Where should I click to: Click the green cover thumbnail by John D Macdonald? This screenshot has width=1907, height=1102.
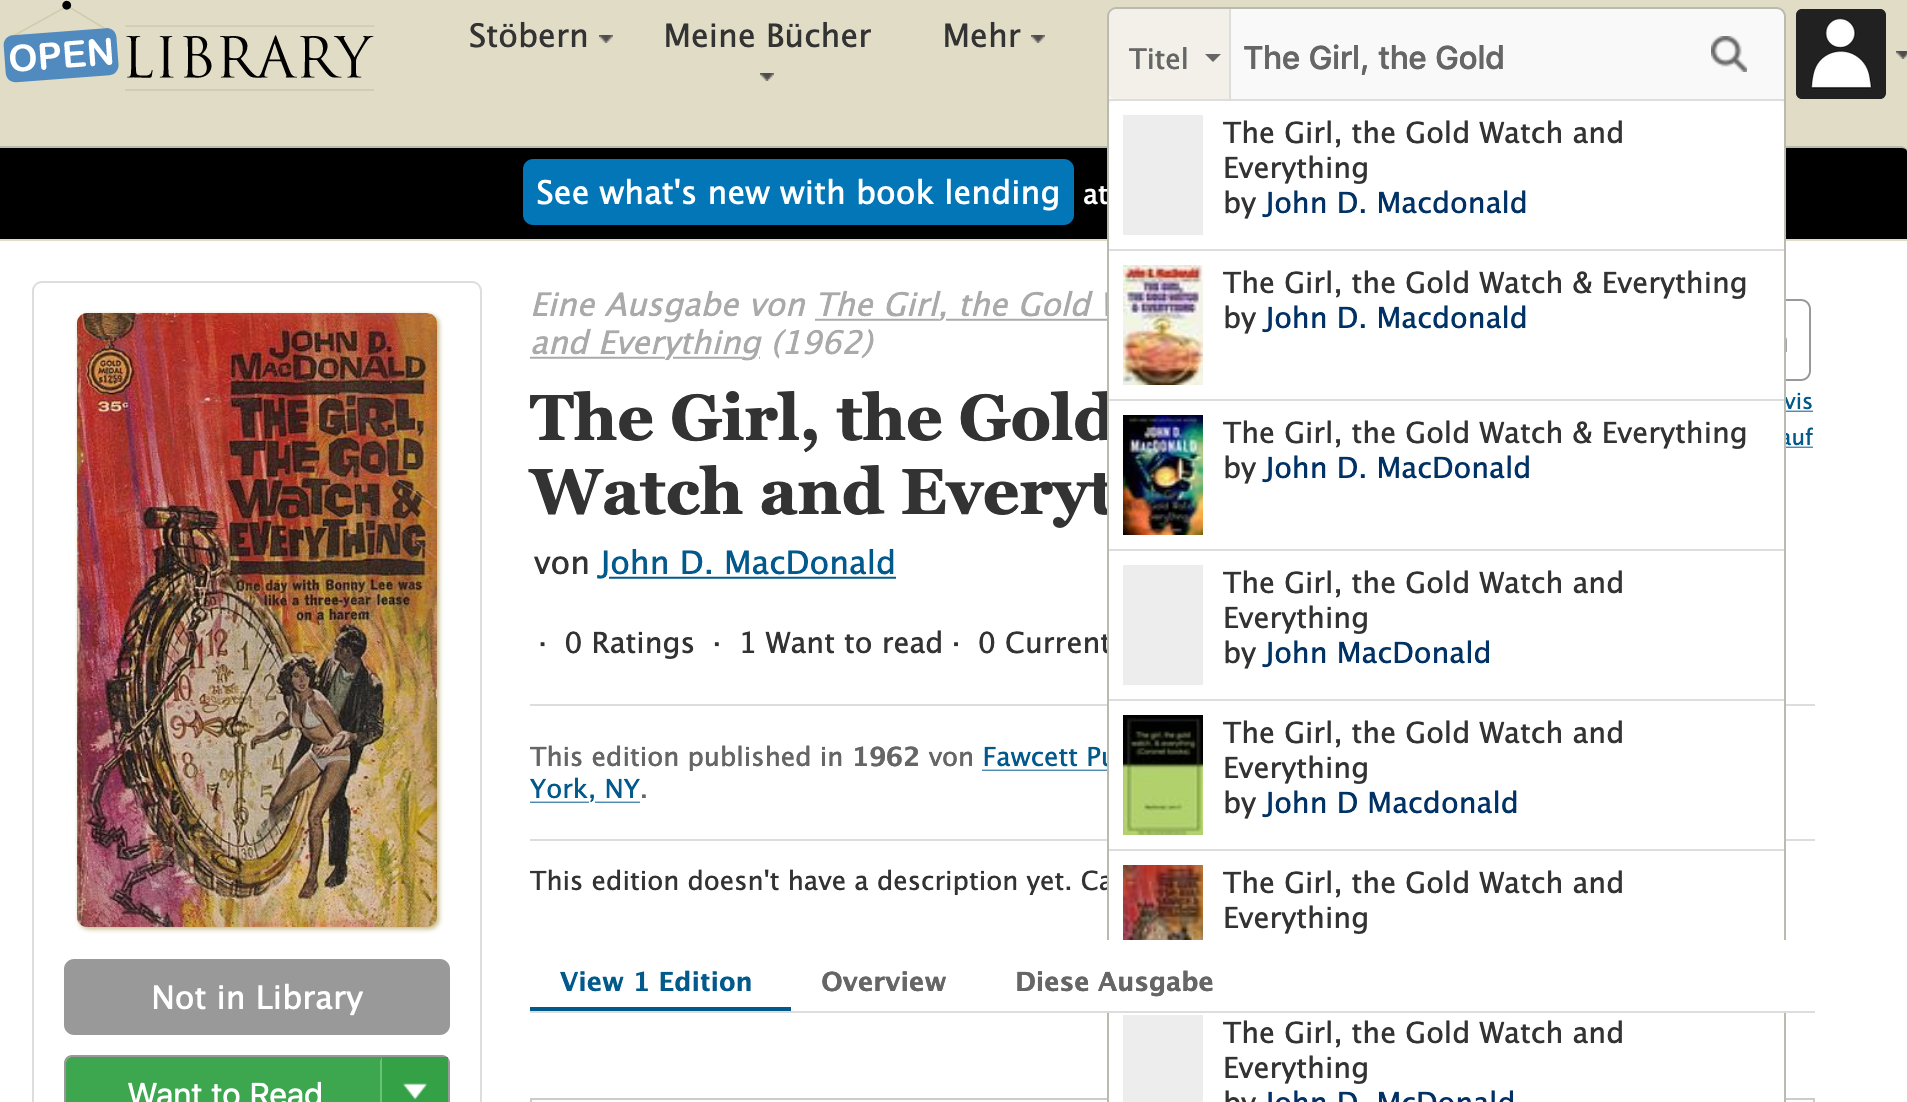click(x=1163, y=775)
